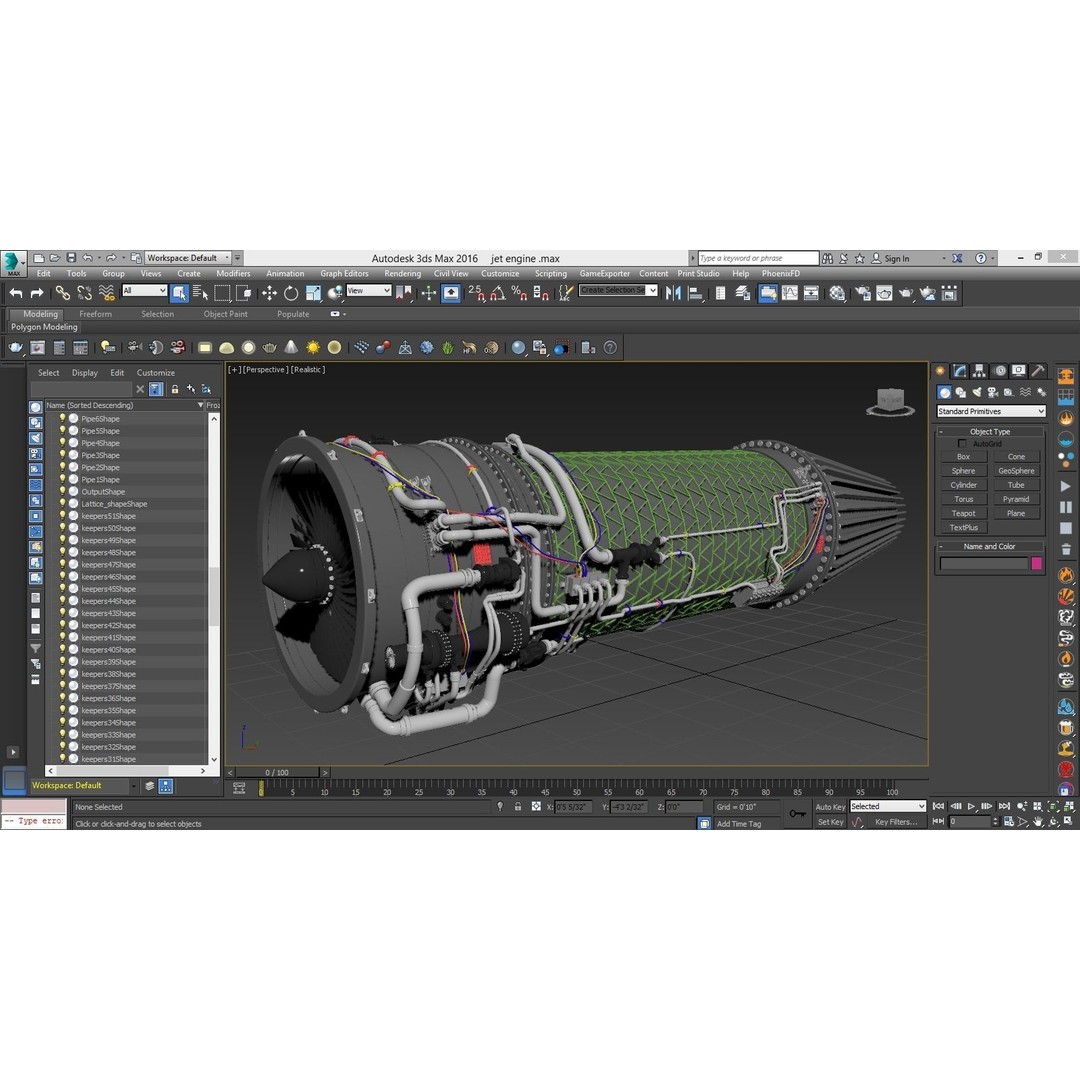
Task: Open the selection filter All dropdown
Action: (145, 291)
